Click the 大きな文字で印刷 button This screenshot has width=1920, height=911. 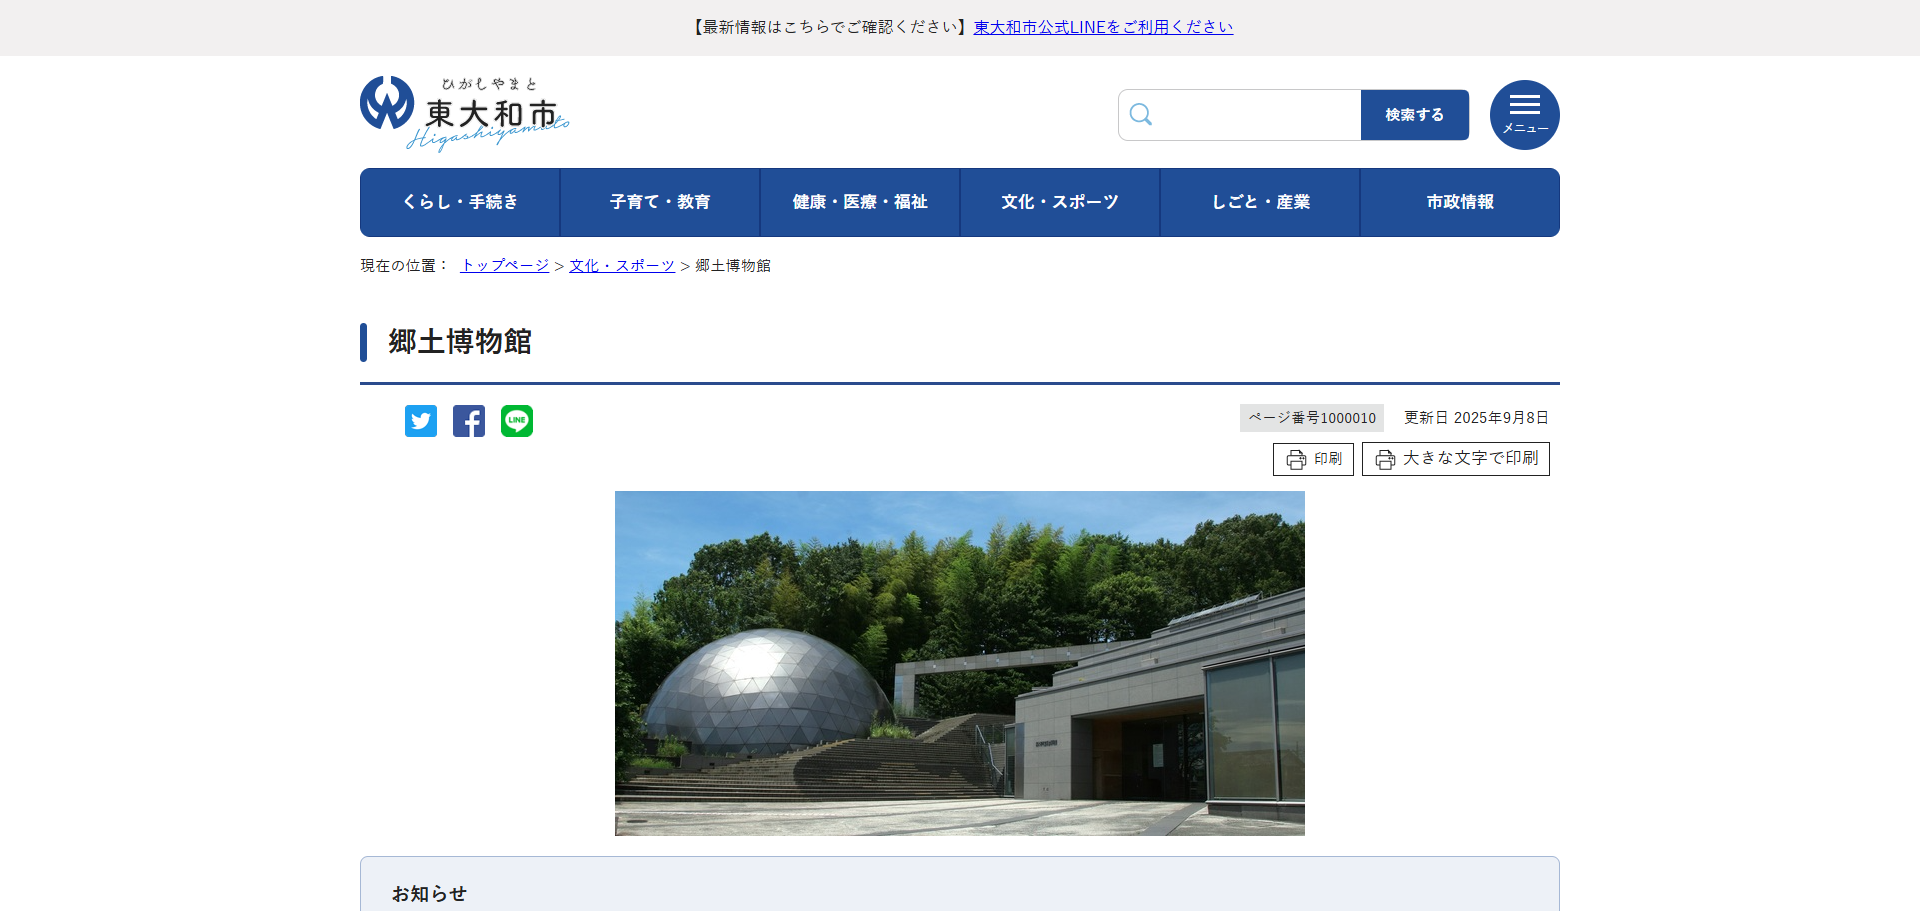[1455, 459]
